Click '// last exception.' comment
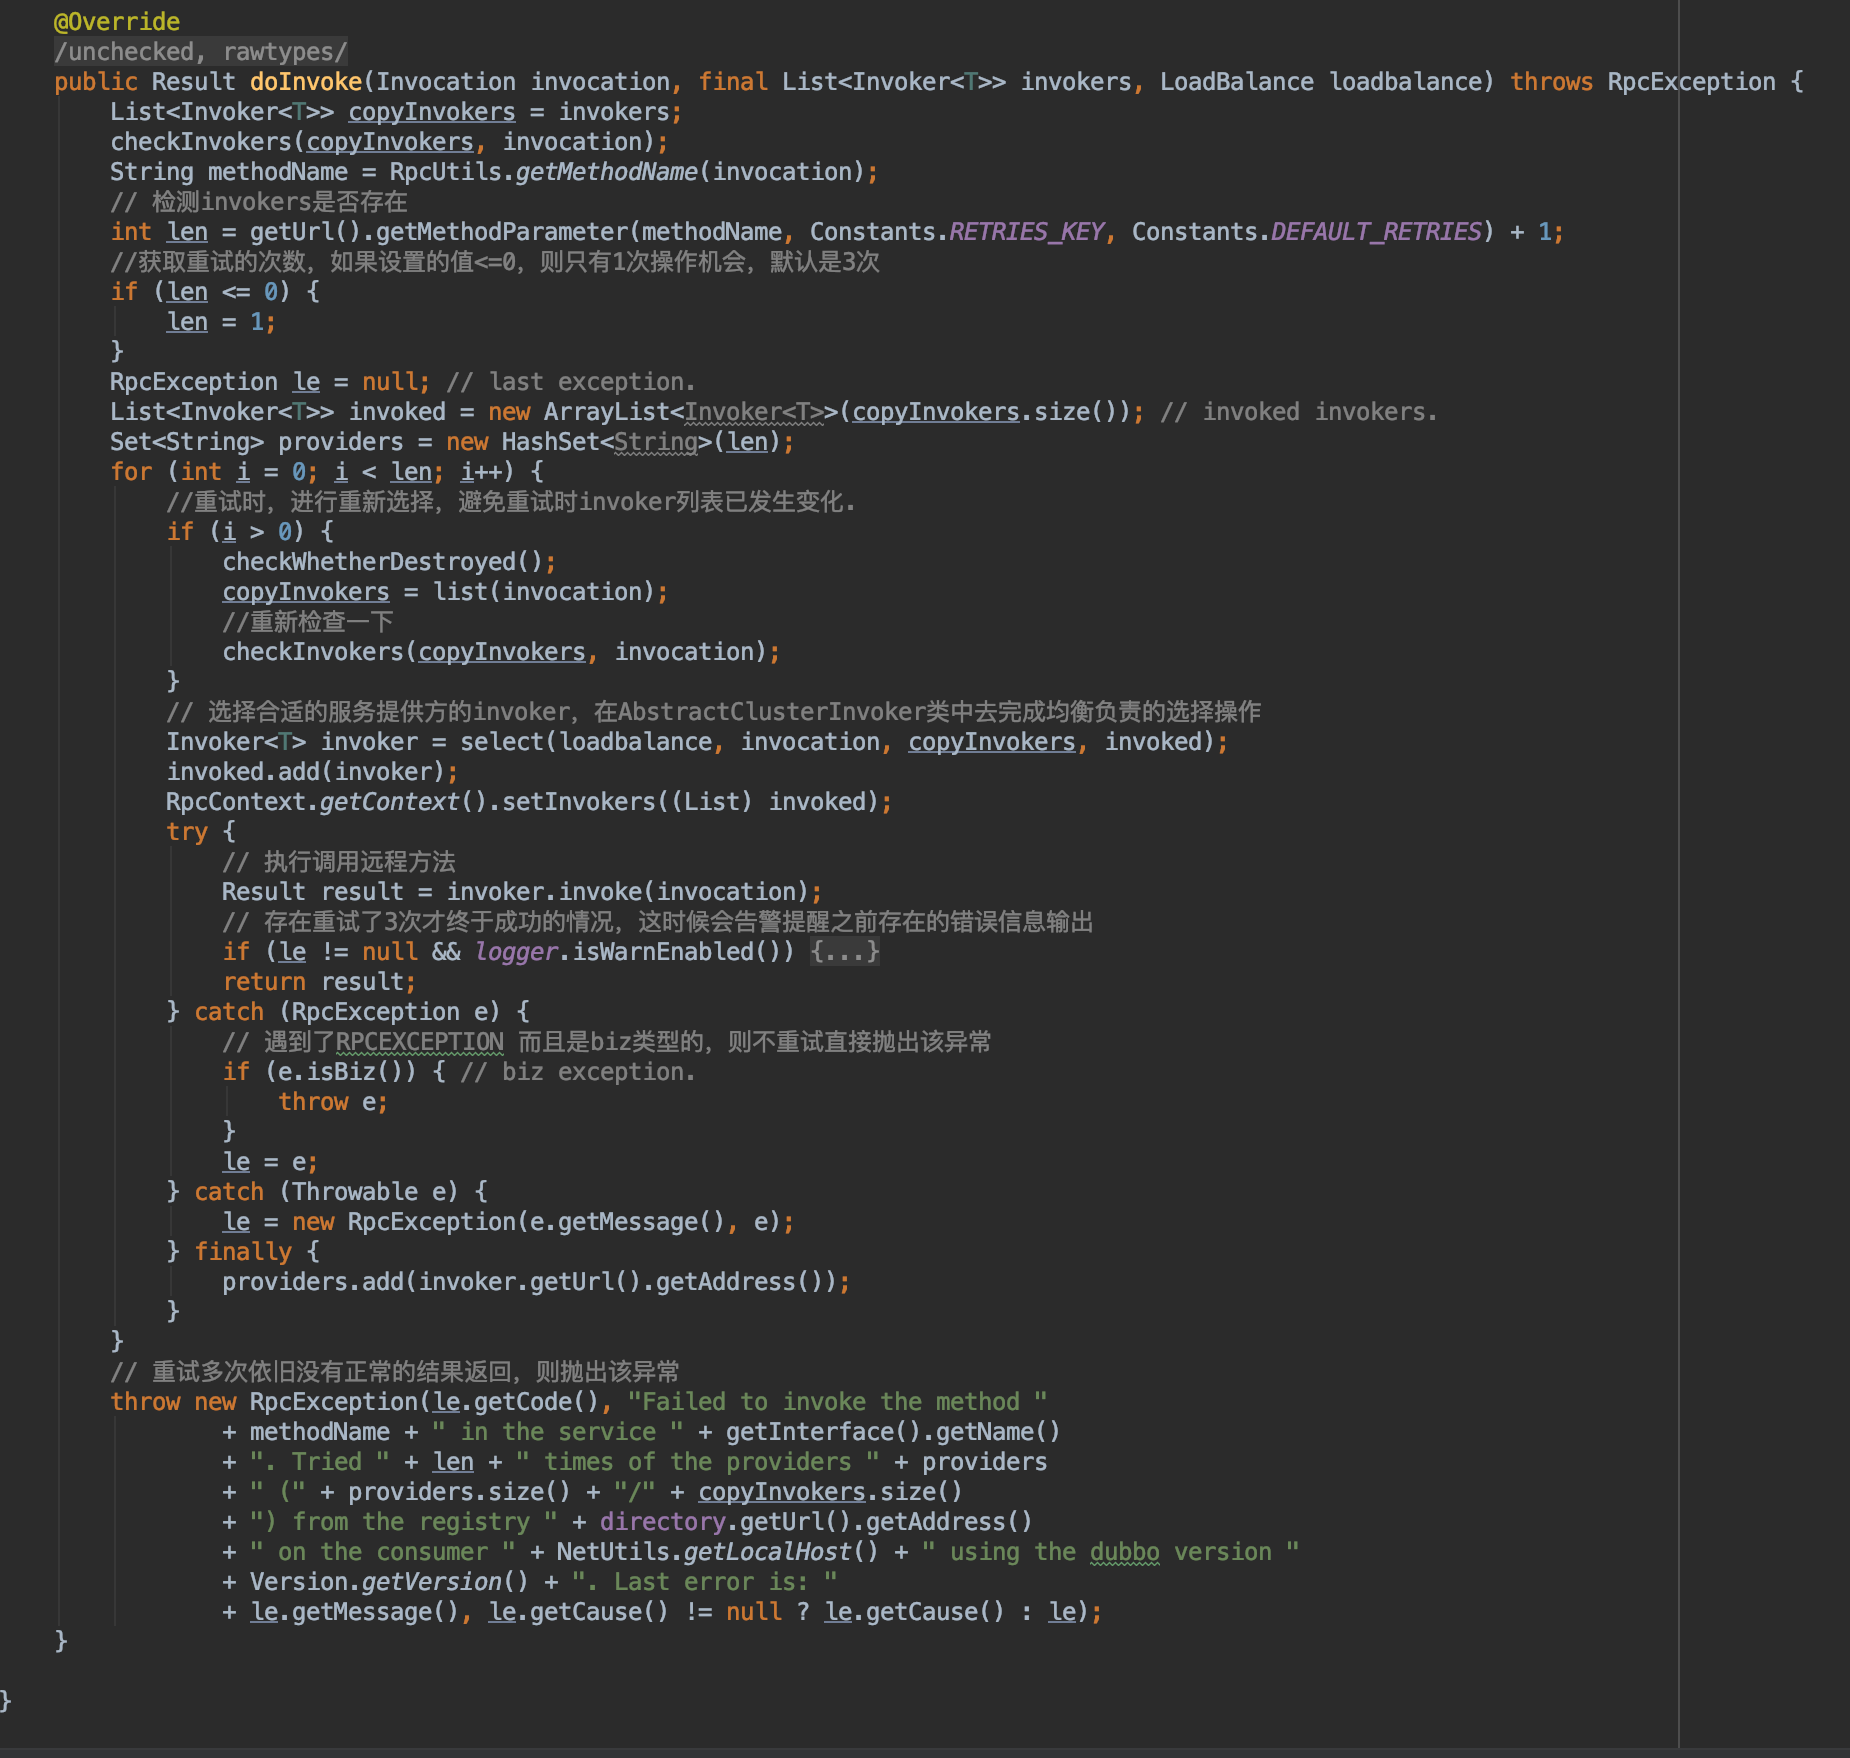The height and width of the screenshot is (1758, 1850). point(571,381)
